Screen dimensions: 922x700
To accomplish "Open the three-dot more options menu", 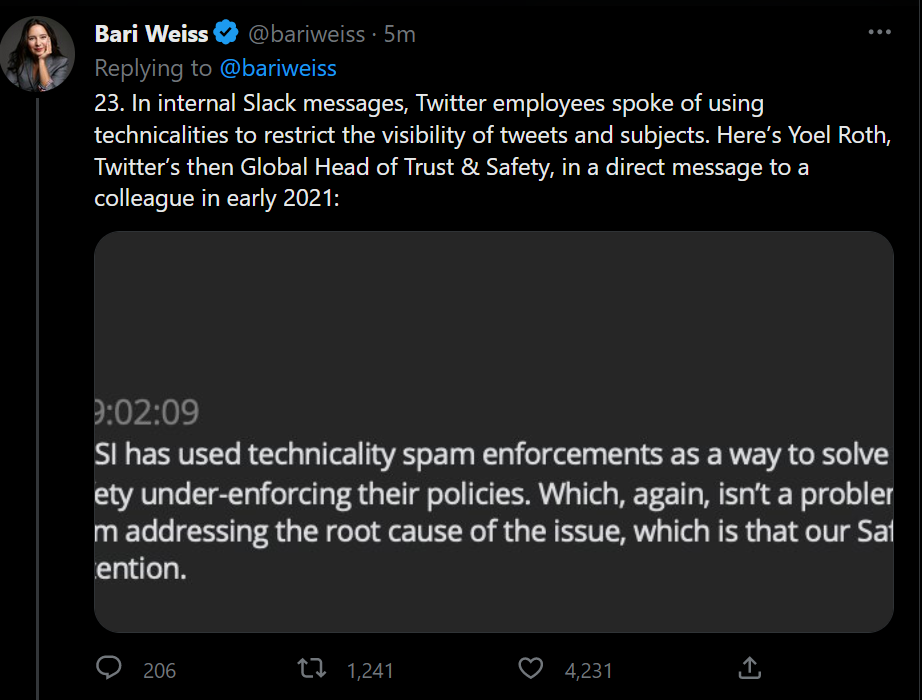I will pos(879,32).
